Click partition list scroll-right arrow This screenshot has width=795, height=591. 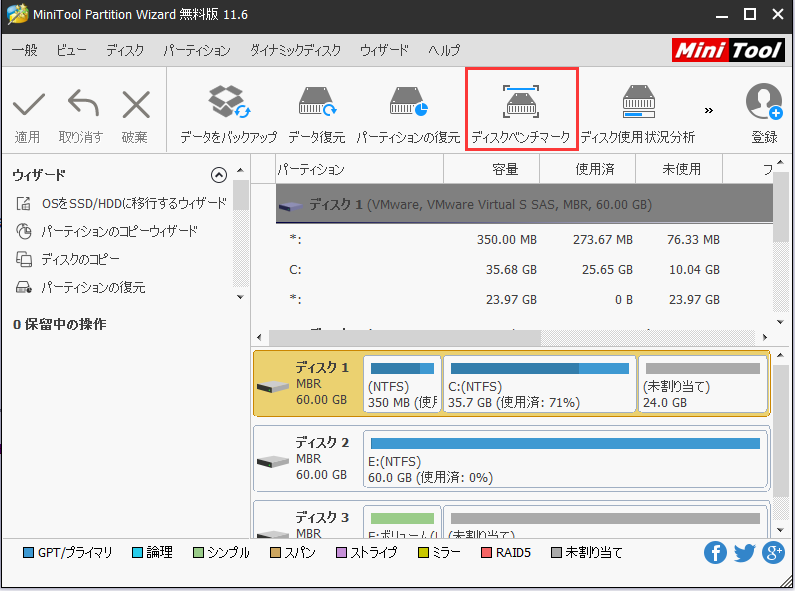[765, 337]
